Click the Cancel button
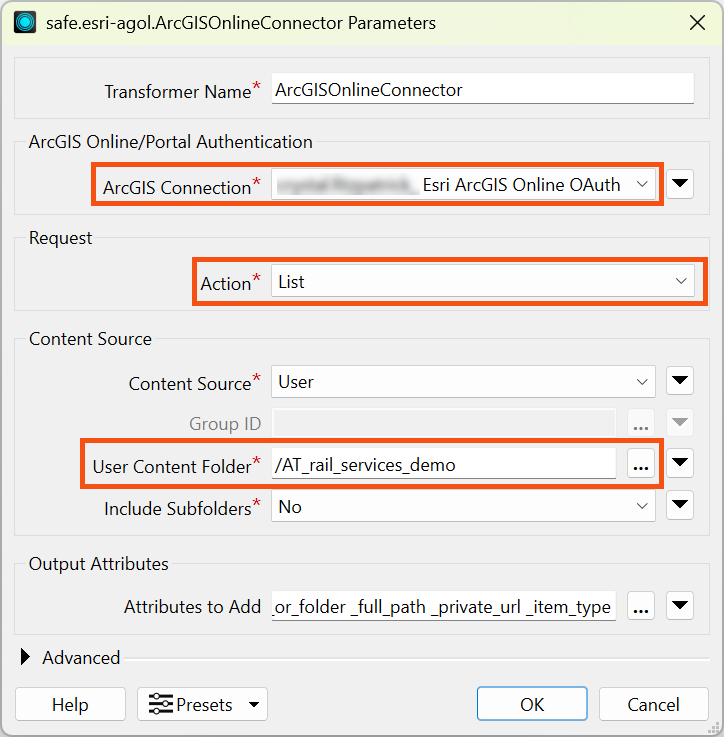 click(x=653, y=704)
